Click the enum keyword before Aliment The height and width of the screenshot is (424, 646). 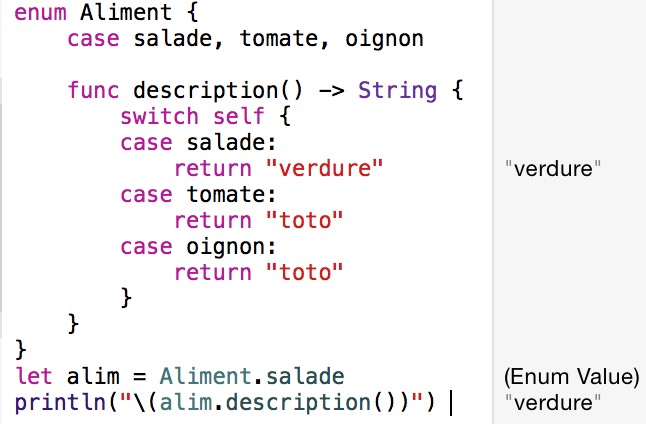click(40, 12)
